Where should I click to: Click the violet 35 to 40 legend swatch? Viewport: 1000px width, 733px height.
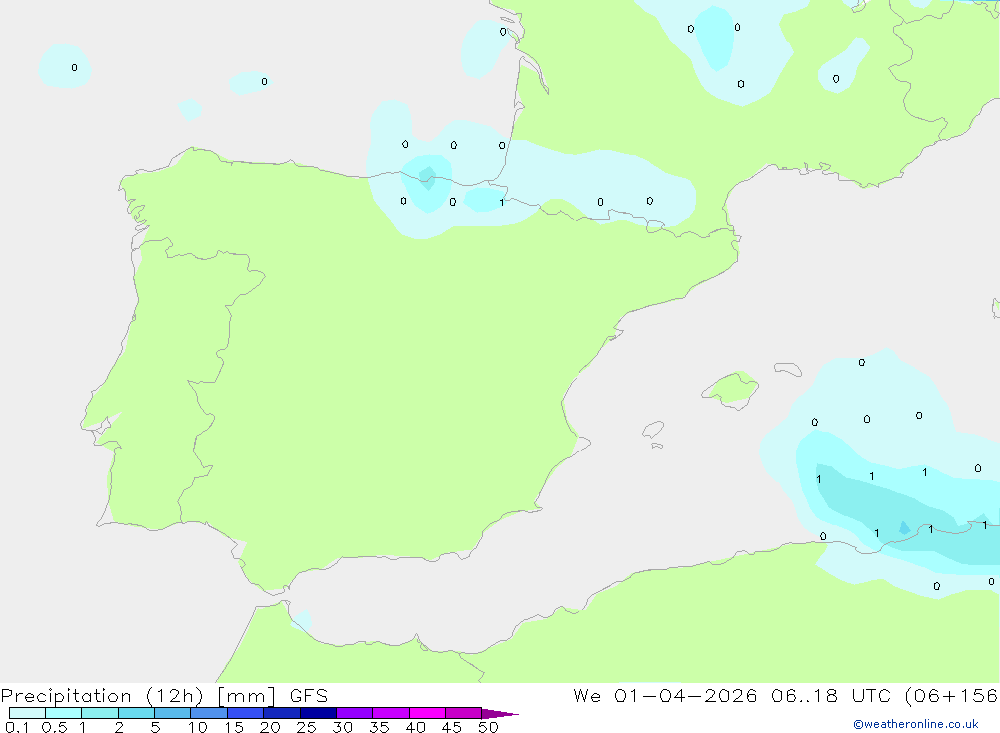click(x=390, y=713)
